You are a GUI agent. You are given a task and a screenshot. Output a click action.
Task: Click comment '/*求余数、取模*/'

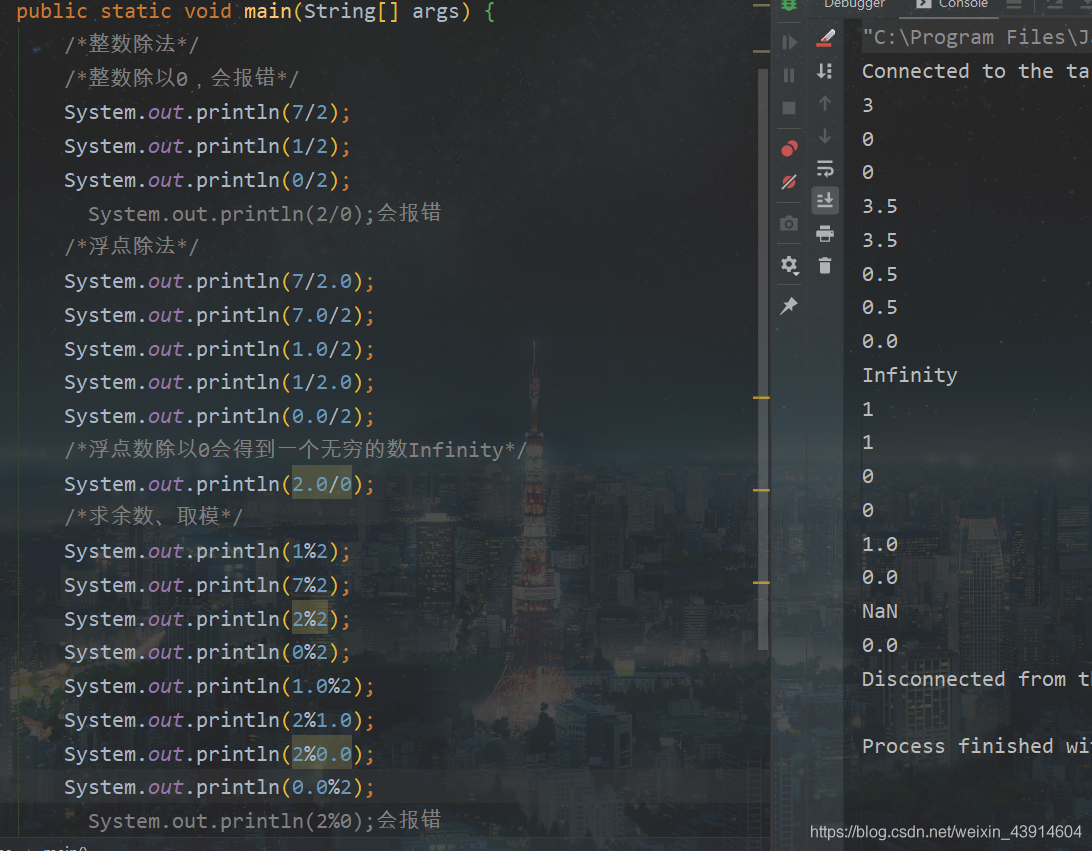pyautogui.click(x=153, y=516)
